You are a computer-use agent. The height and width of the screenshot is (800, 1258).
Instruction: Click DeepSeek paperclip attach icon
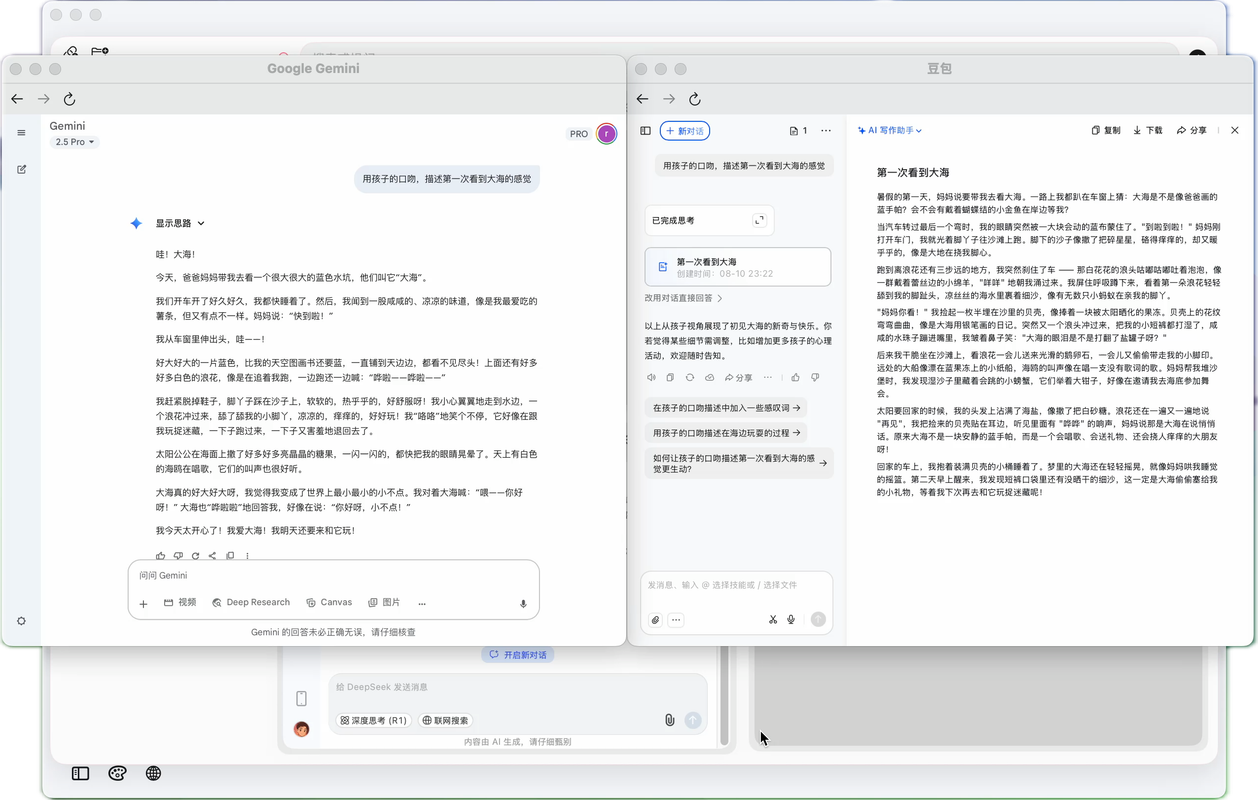click(x=669, y=720)
